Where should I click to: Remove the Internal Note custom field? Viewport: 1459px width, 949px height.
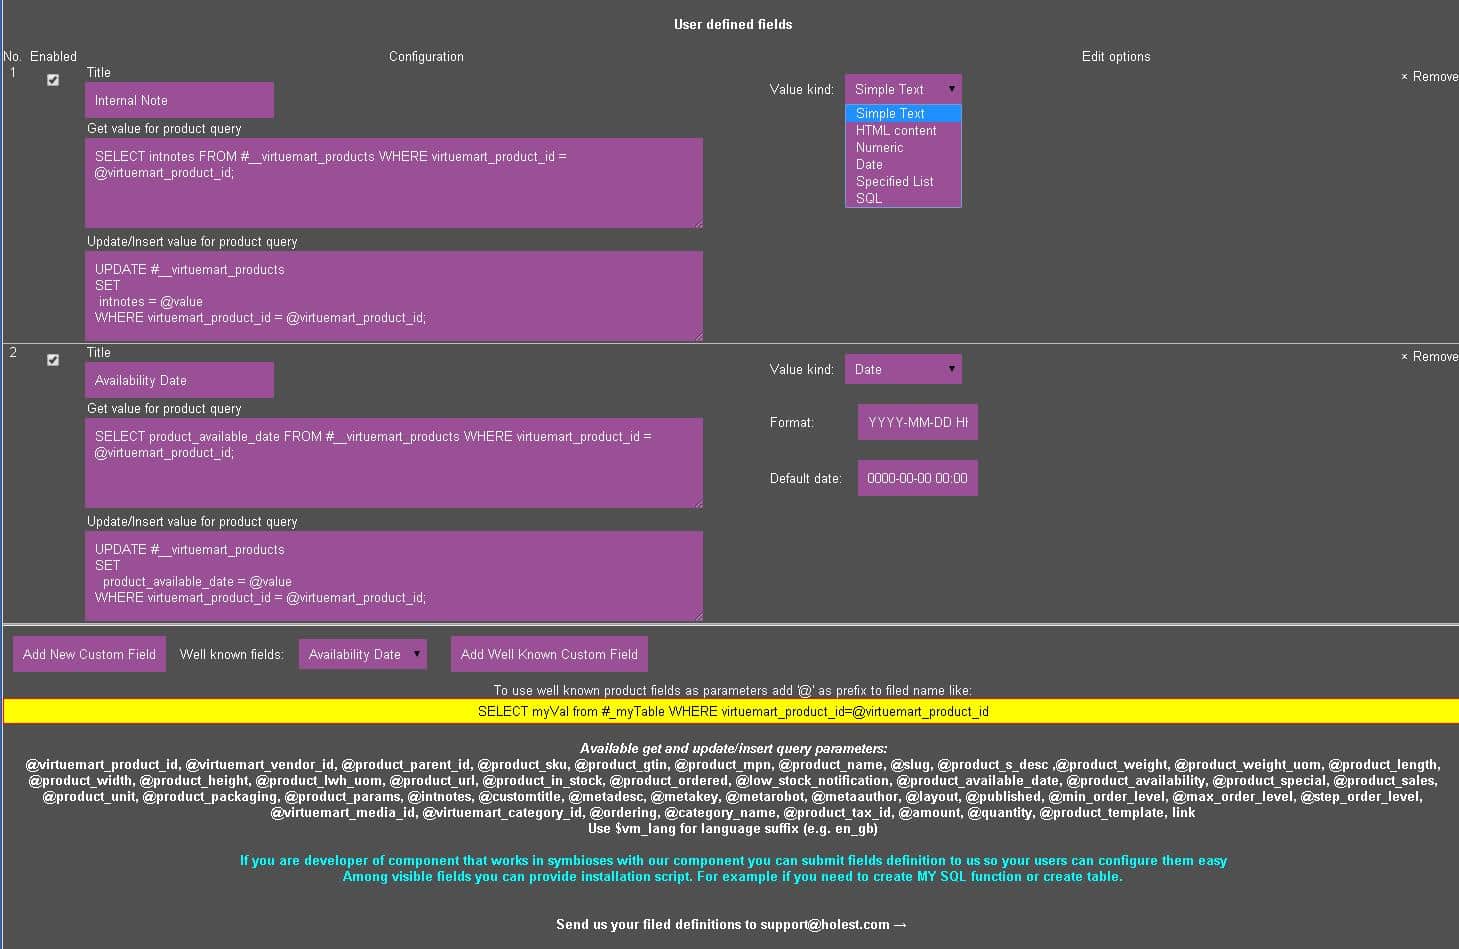pyautogui.click(x=1428, y=76)
